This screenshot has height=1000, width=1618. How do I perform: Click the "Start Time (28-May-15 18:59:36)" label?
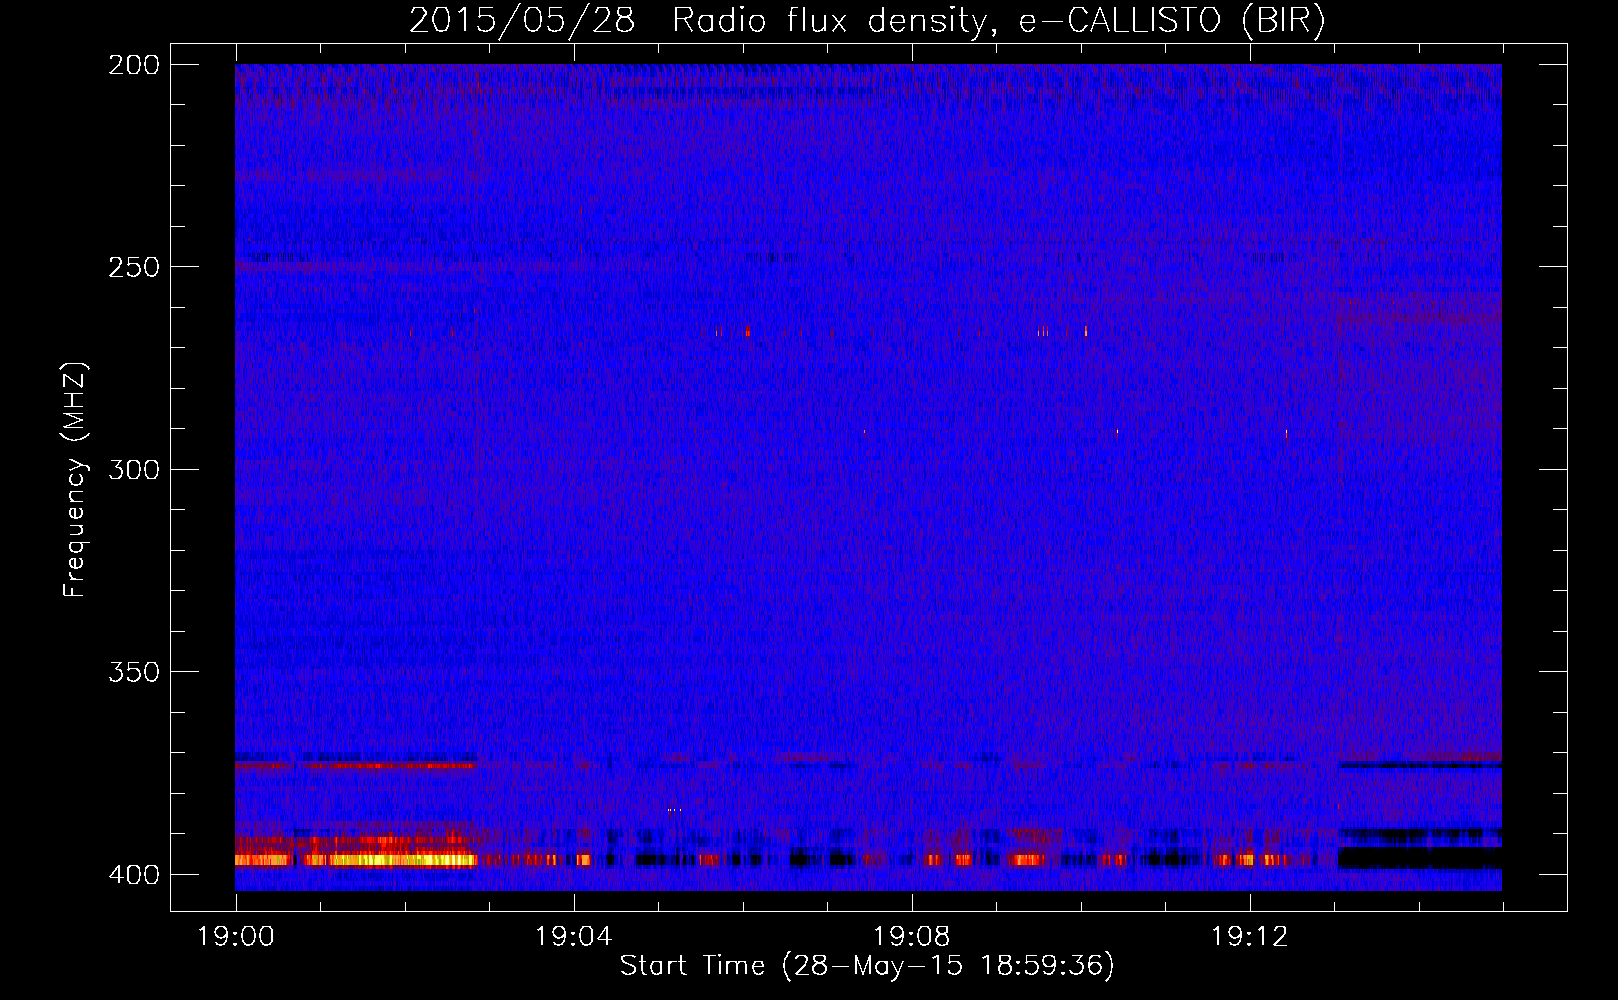[x=867, y=966]
